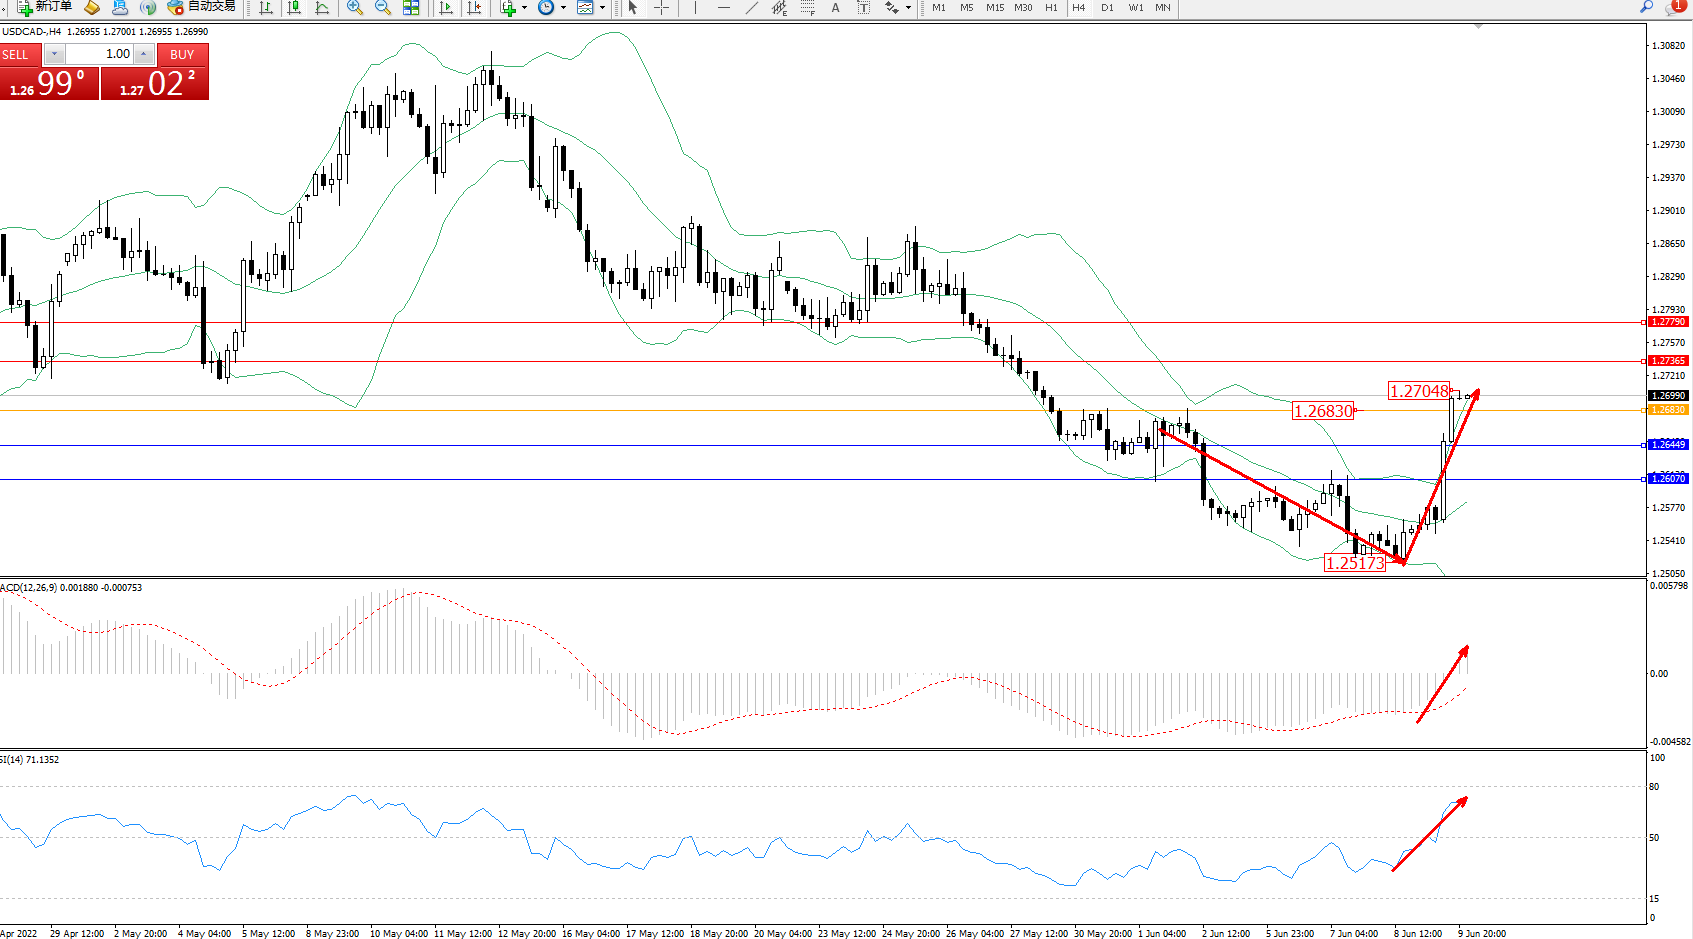Expand the add indicators dropdown arrow

coord(524,8)
